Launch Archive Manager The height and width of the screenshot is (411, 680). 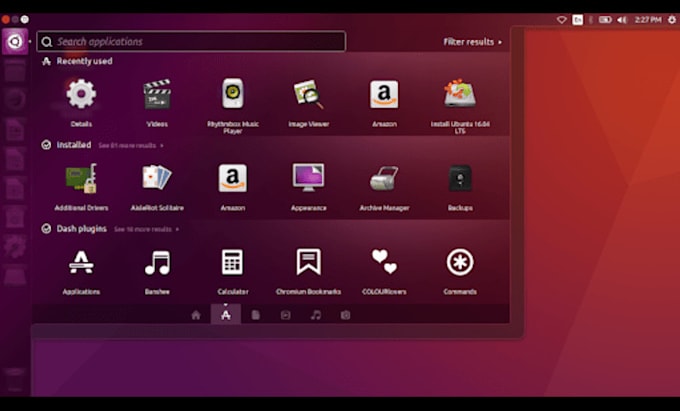point(384,178)
